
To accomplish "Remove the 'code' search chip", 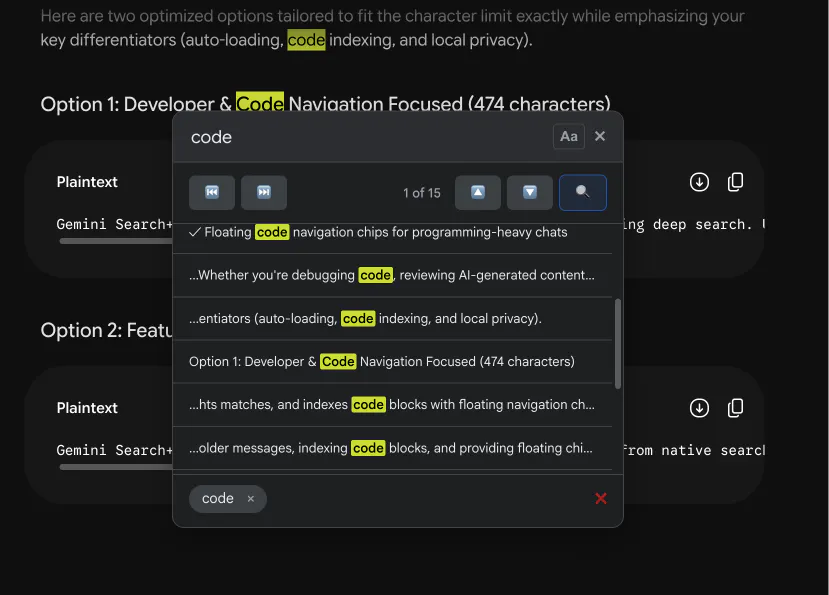I will tap(251, 499).
